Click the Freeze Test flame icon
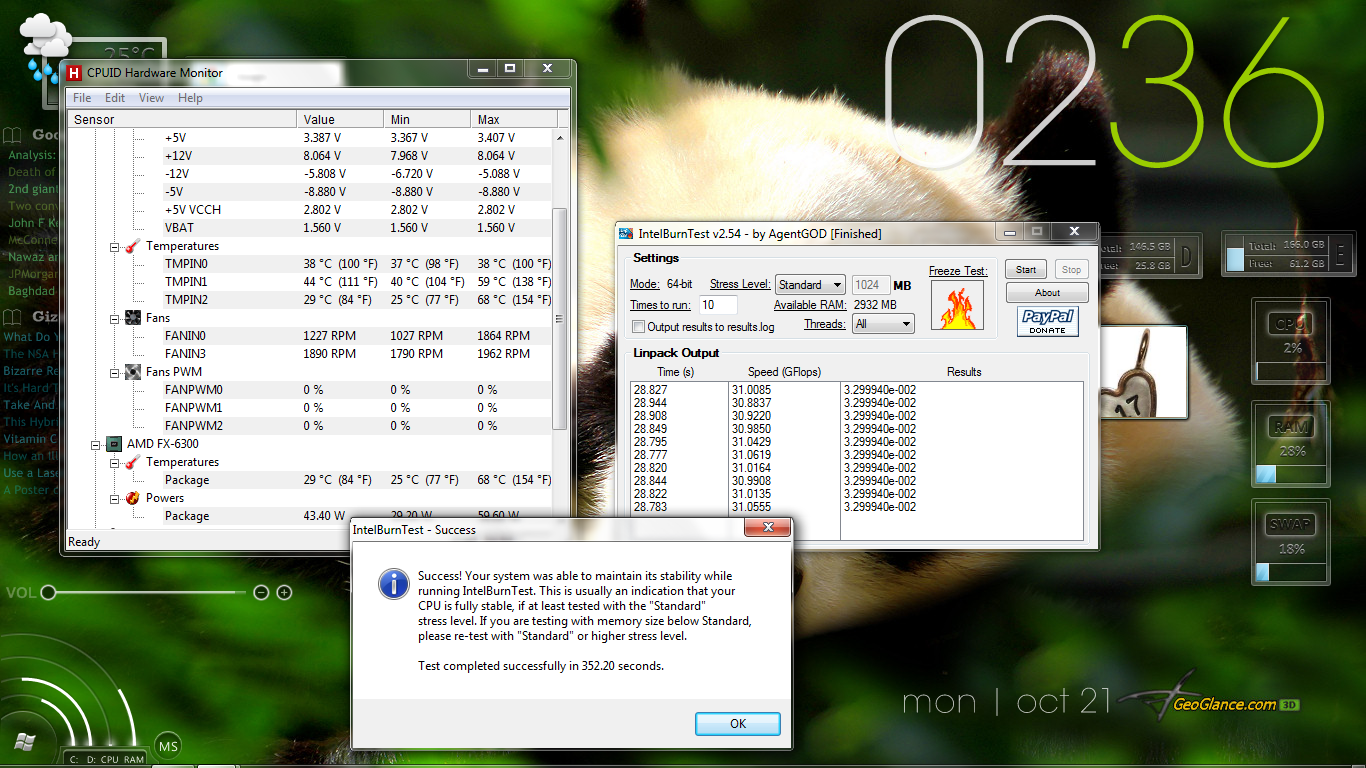 click(957, 306)
